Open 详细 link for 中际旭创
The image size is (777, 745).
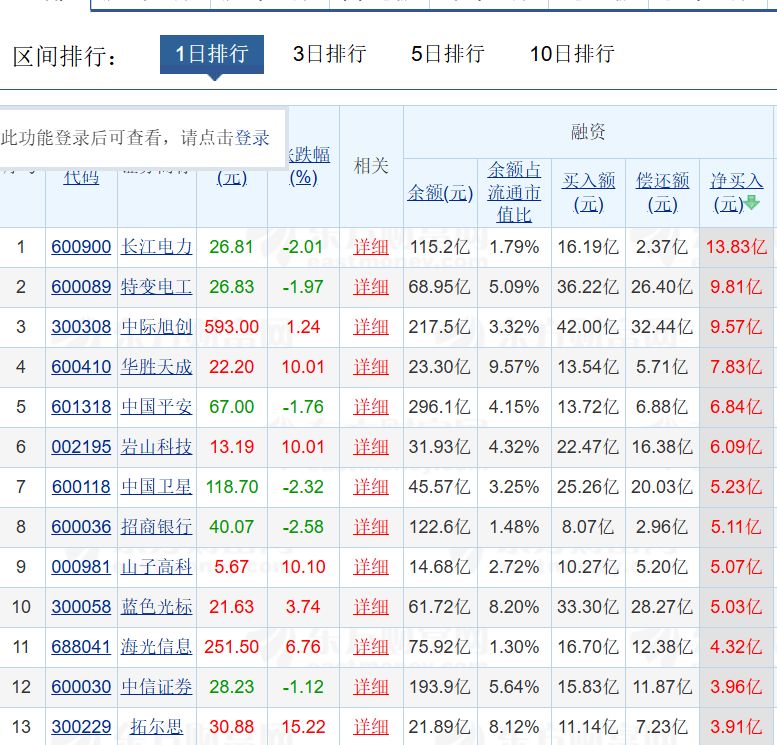click(x=371, y=327)
